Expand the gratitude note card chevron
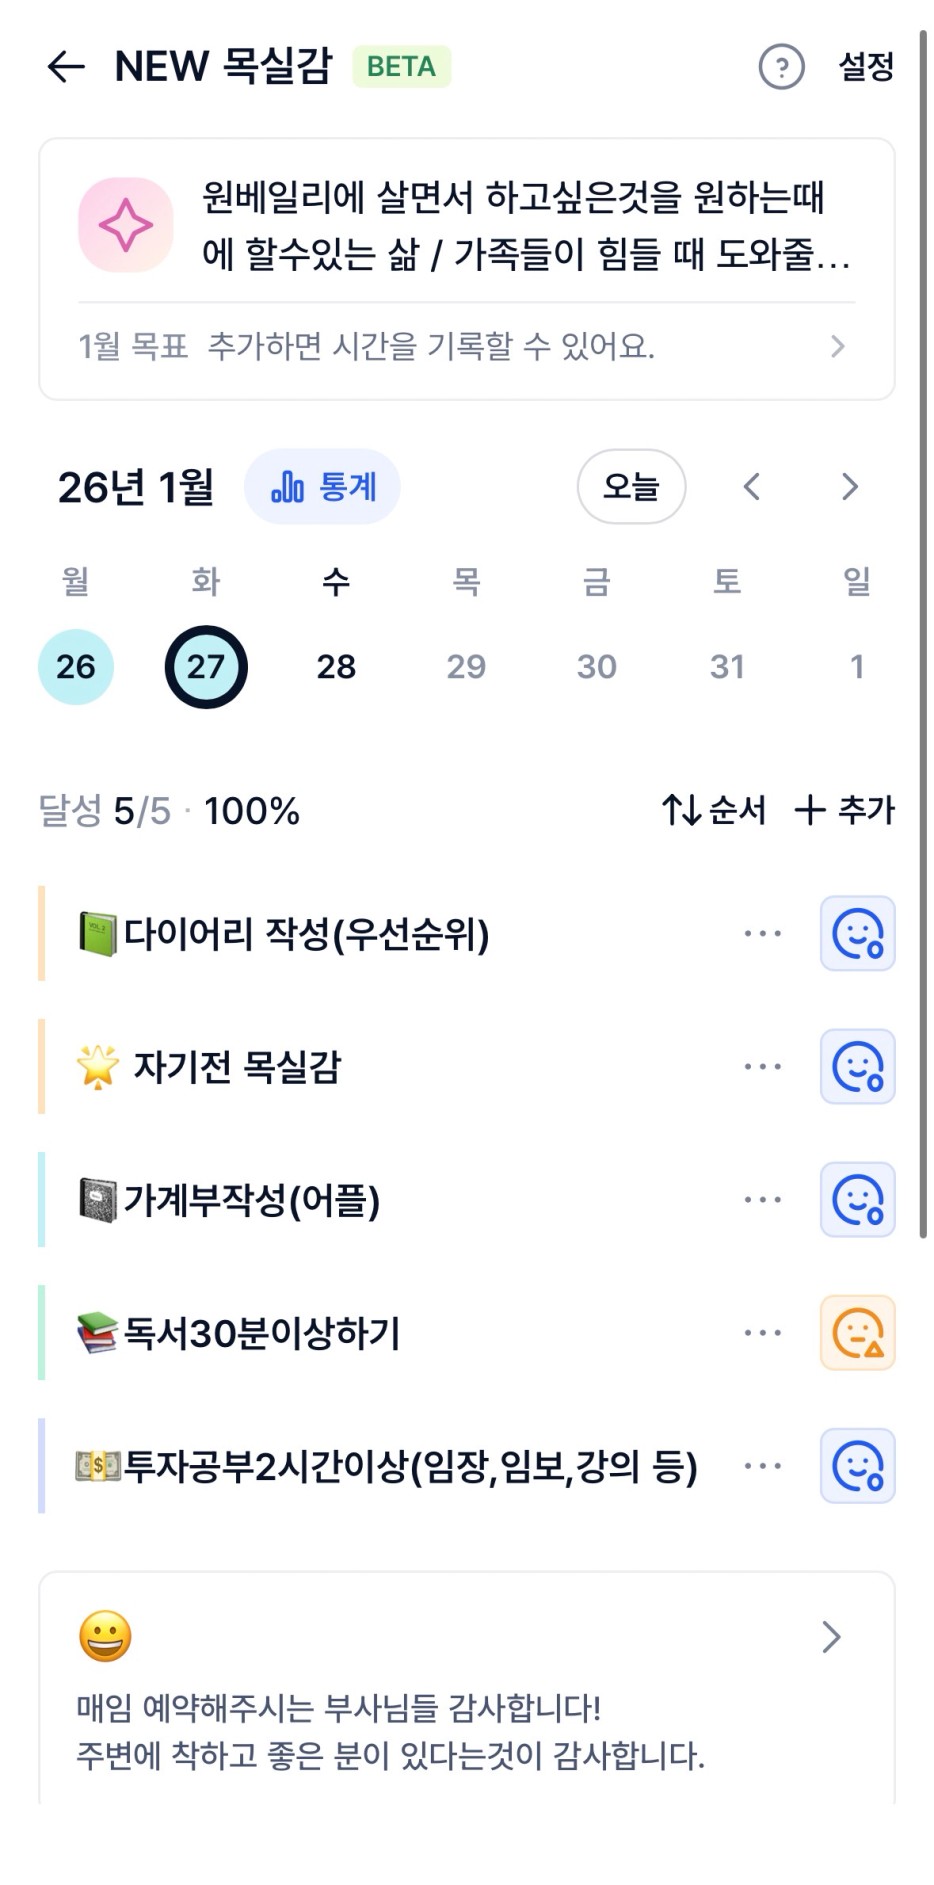This screenshot has height=1885, width=934. click(x=831, y=1637)
